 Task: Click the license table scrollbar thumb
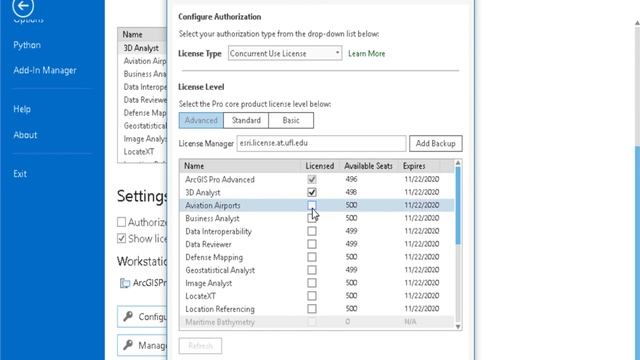click(458, 206)
